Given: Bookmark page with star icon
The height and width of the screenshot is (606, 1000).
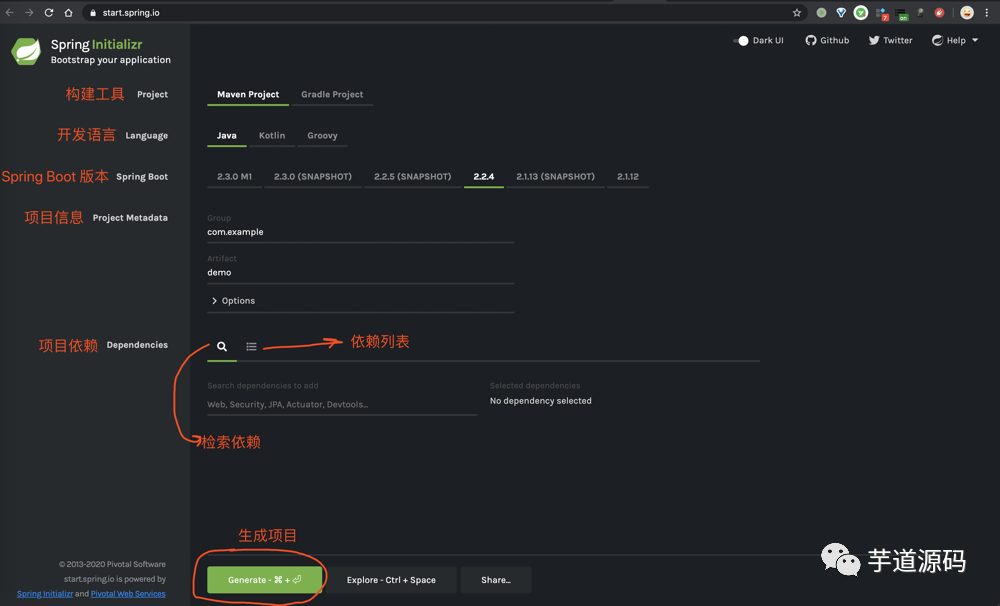Looking at the screenshot, I should pyautogui.click(x=797, y=13).
